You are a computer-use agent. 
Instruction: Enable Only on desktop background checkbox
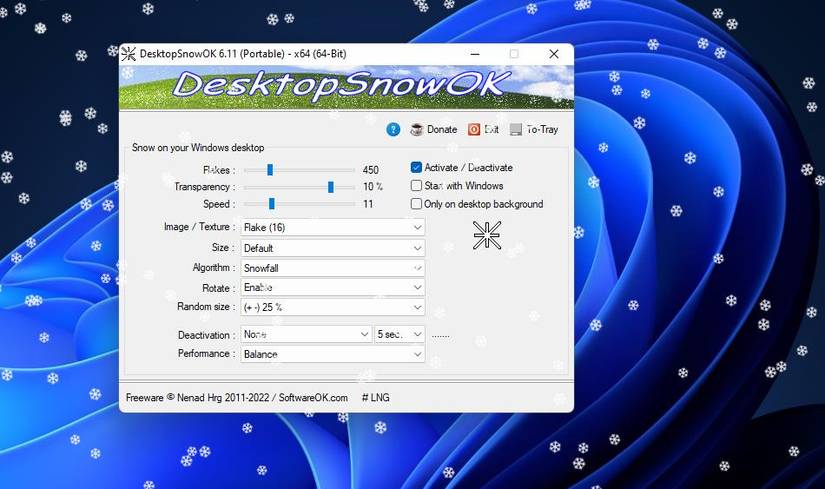(416, 204)
